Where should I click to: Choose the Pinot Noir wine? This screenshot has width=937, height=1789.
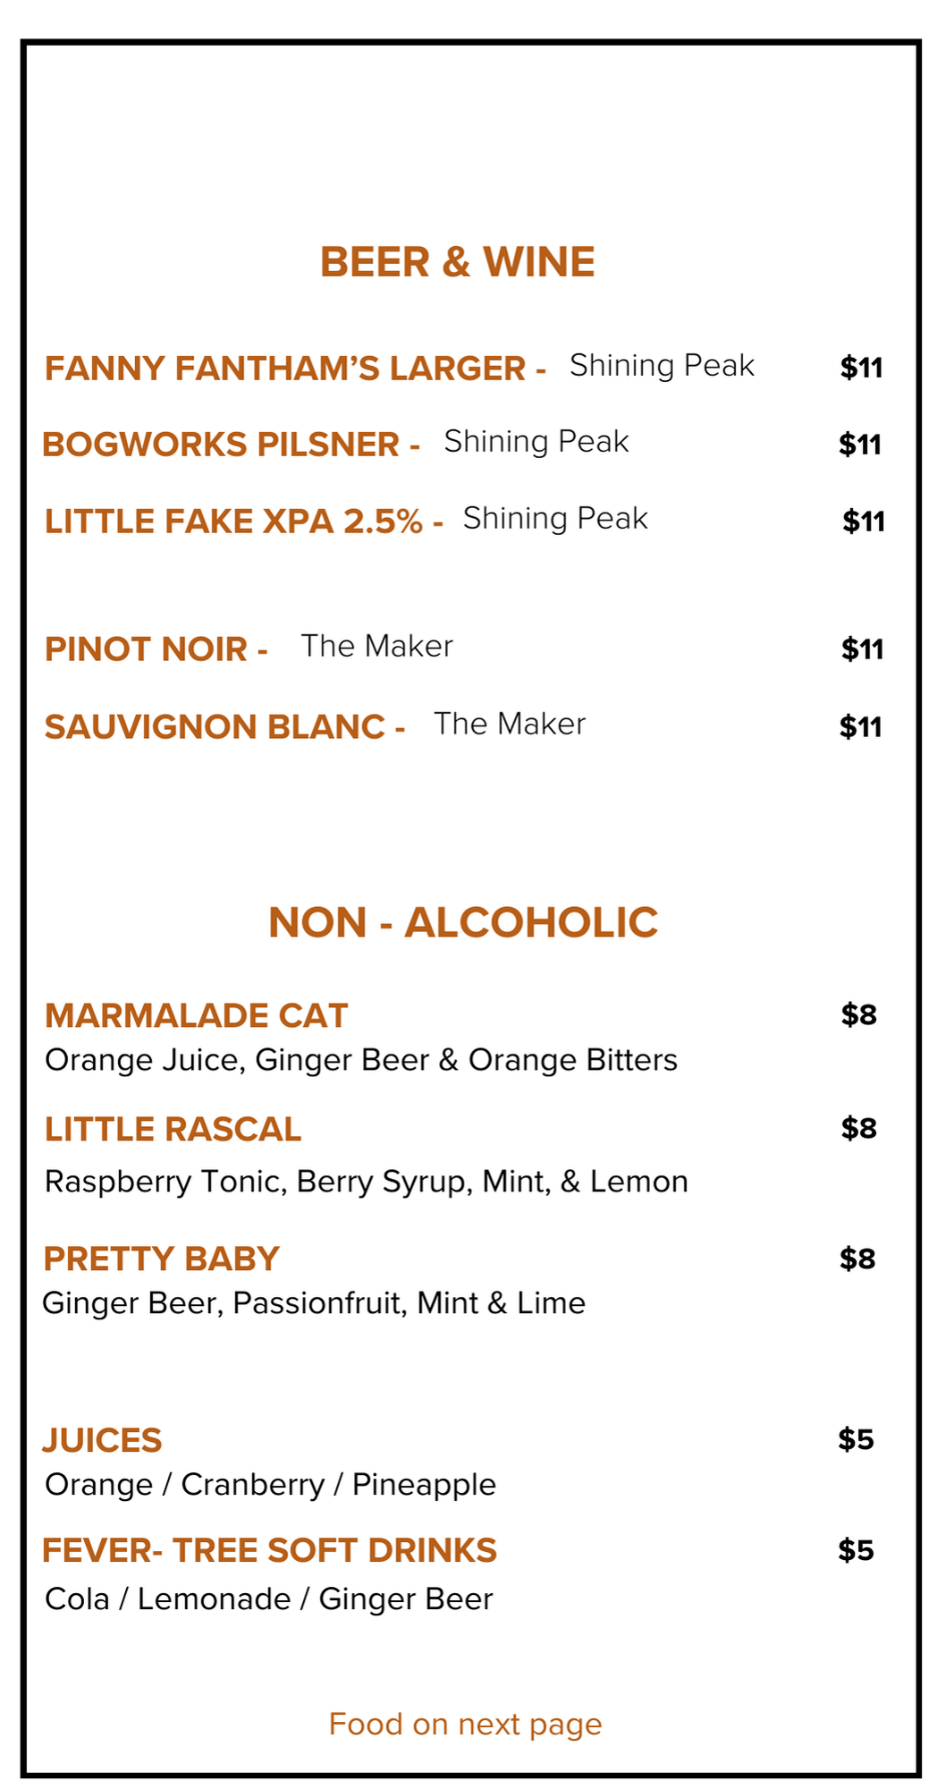tap(156, 649)
